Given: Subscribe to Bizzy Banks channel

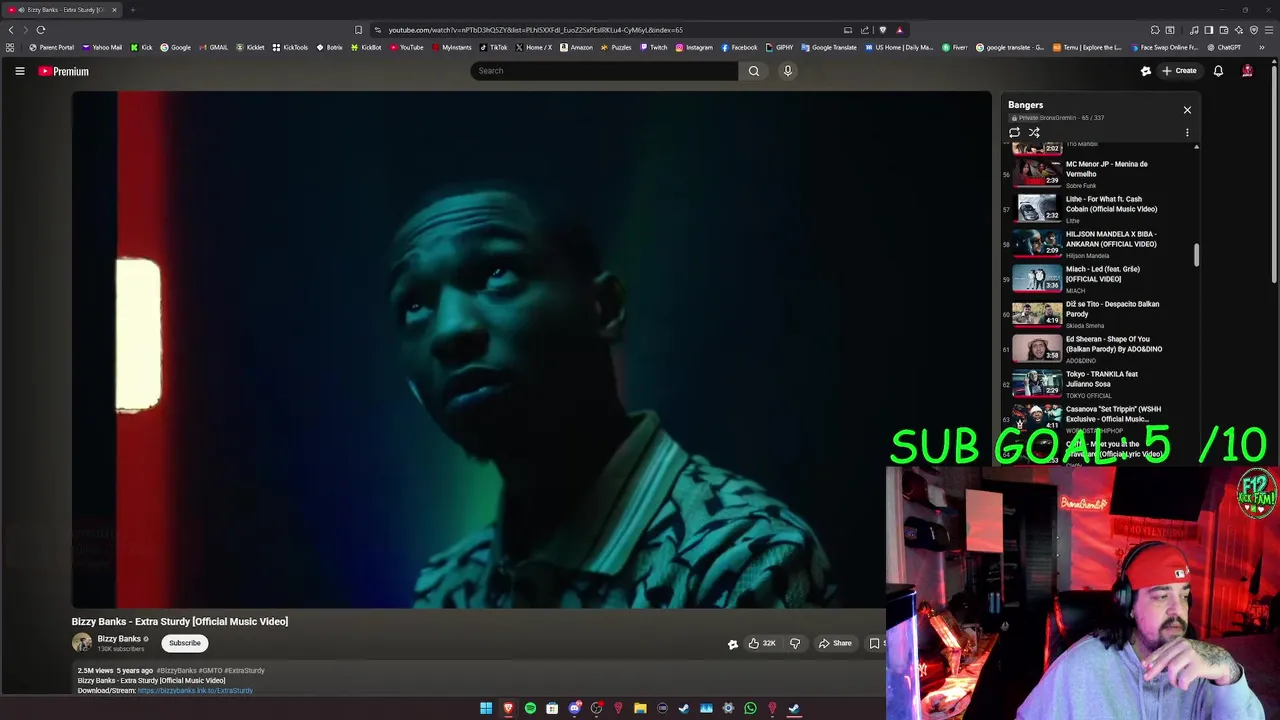Looking at the screenshot, I should click(184, 643).
